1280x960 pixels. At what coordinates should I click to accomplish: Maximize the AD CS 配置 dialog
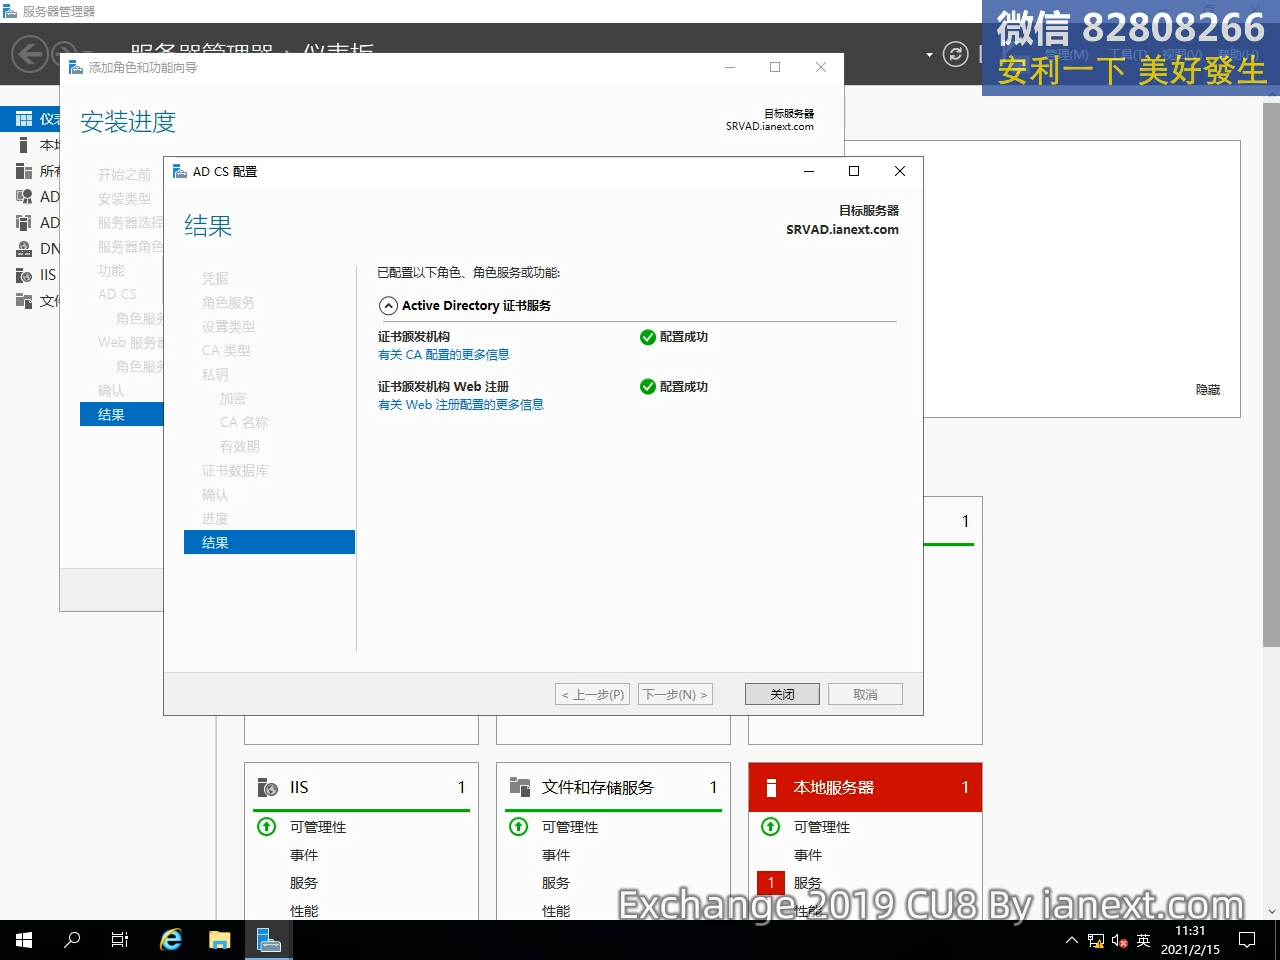coord(854,171)
